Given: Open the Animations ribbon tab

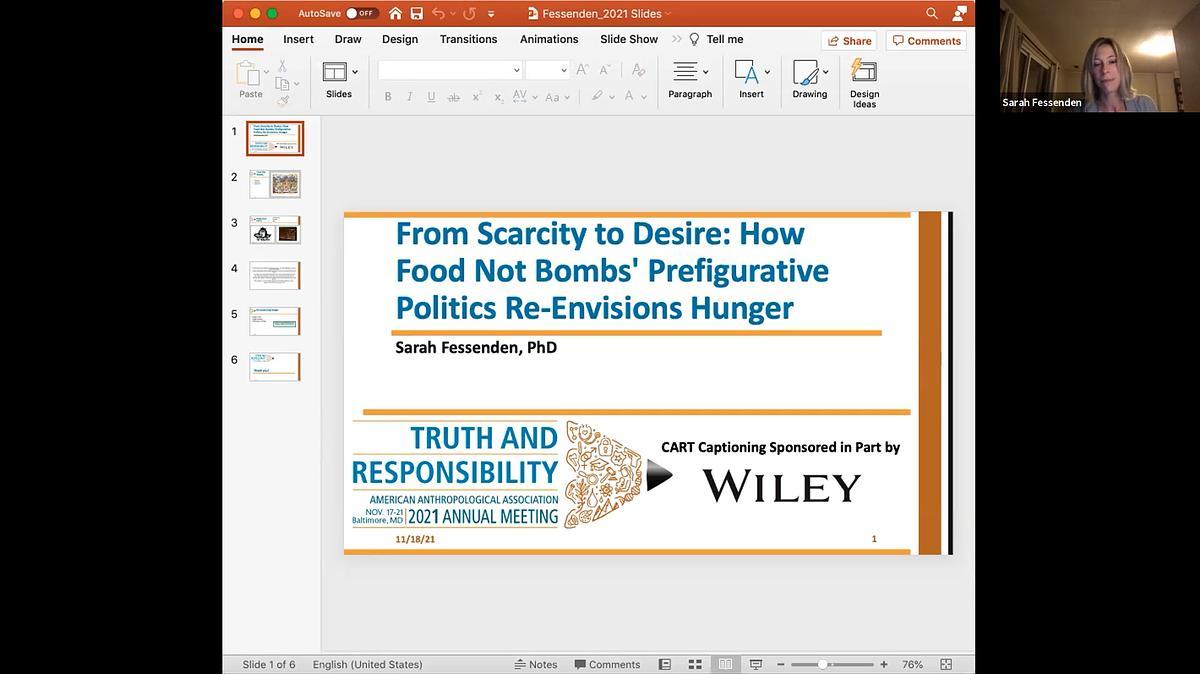Looking at the screenshot, I should (x=549, y=40).
